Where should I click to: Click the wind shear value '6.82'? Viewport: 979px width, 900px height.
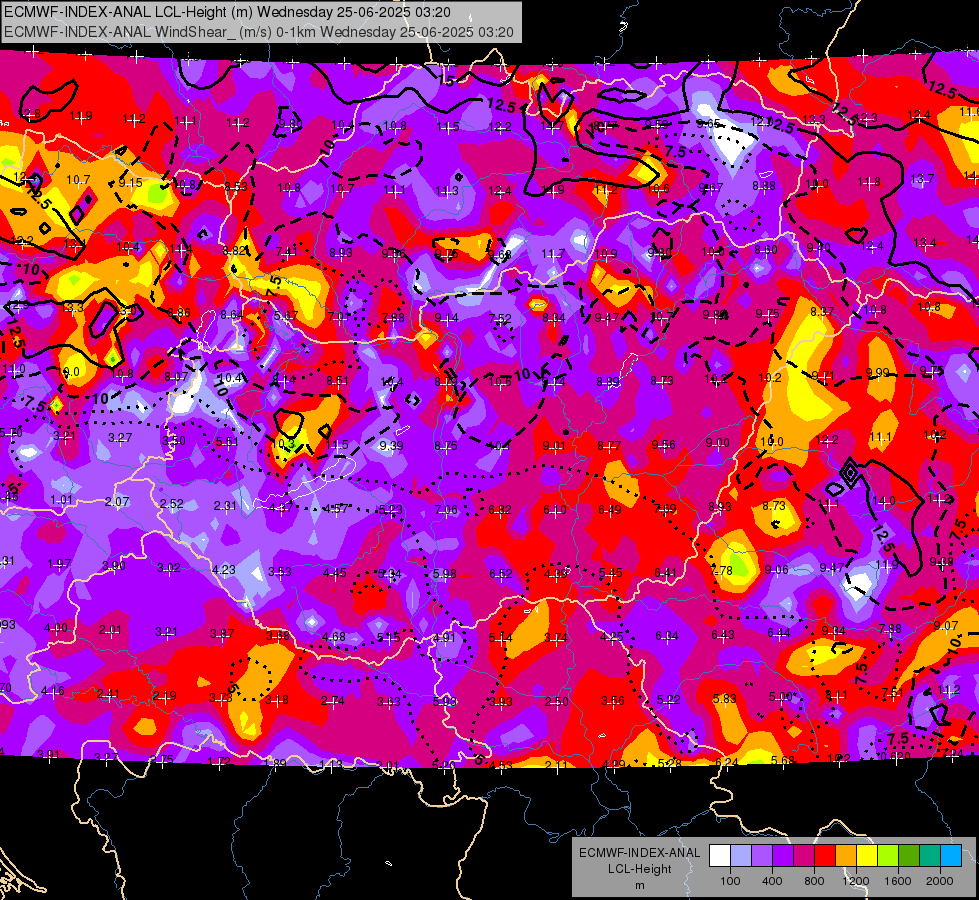[500, 510]
